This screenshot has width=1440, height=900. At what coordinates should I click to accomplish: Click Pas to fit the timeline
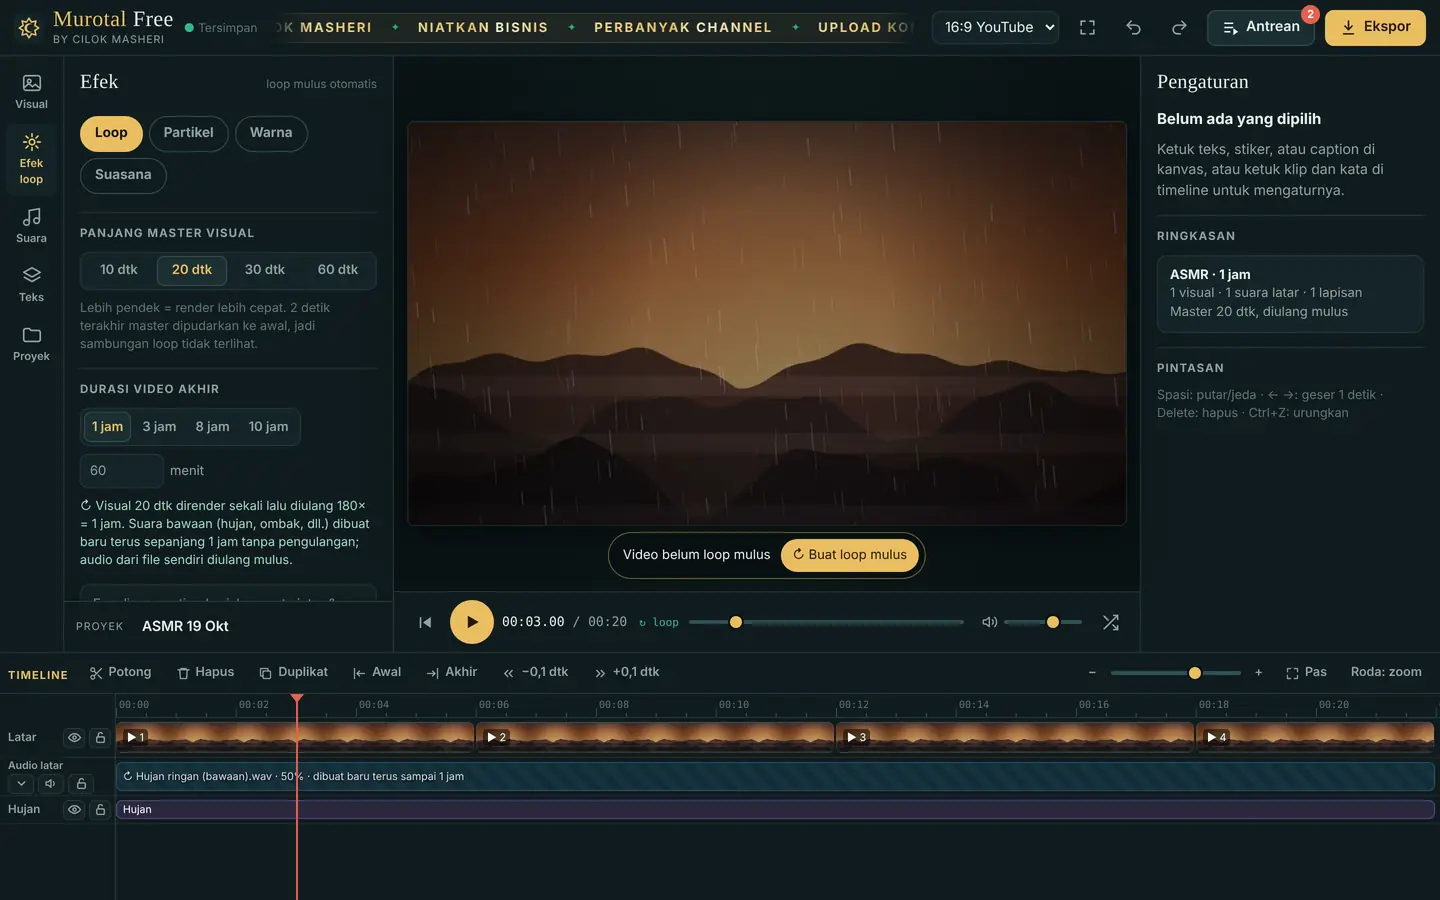point(1306,673)
